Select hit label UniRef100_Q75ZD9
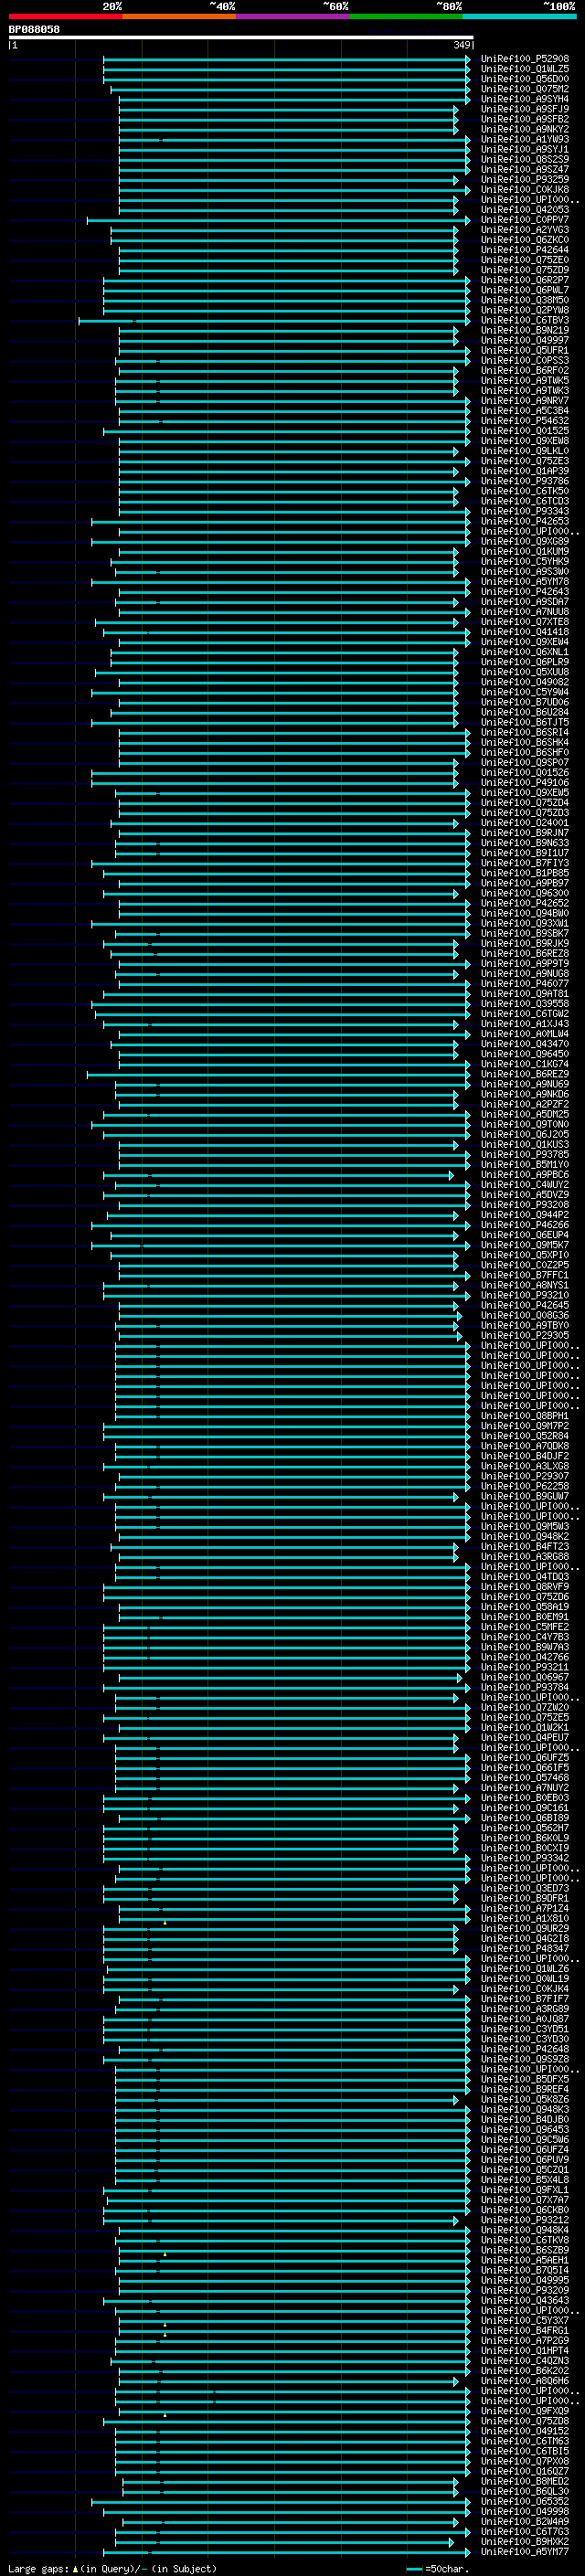 [525, 271]
